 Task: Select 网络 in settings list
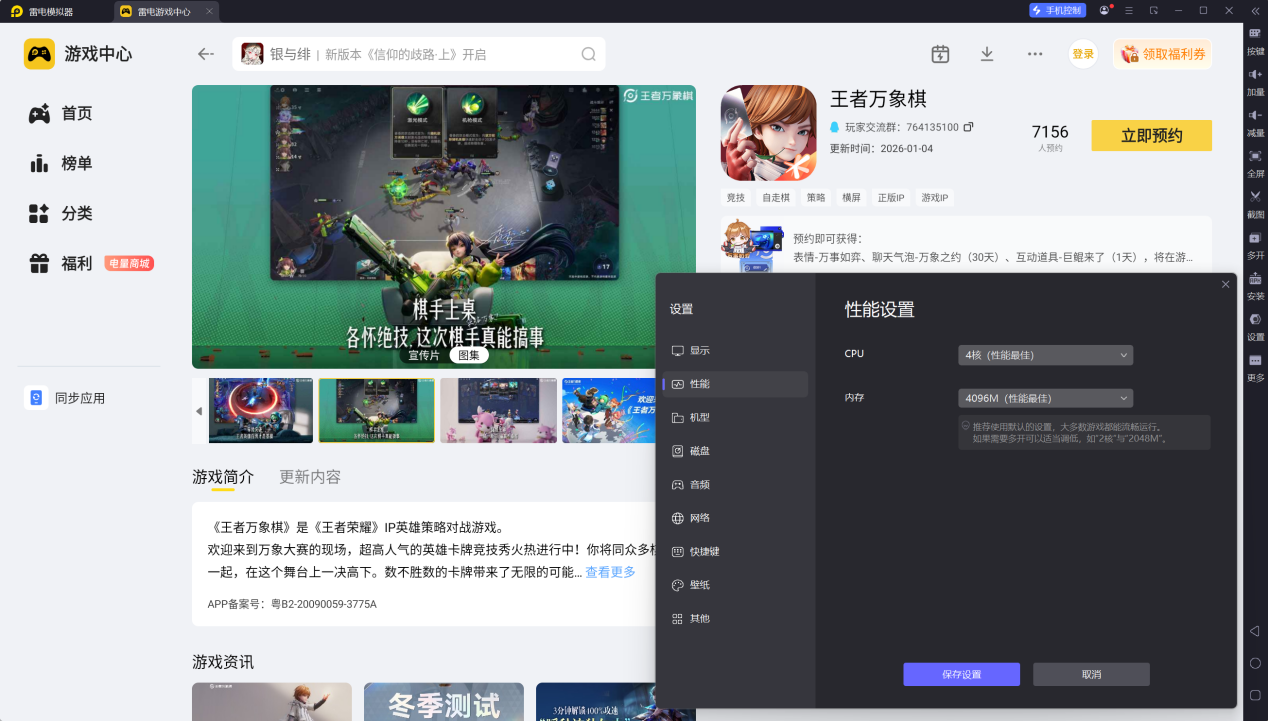735,518
